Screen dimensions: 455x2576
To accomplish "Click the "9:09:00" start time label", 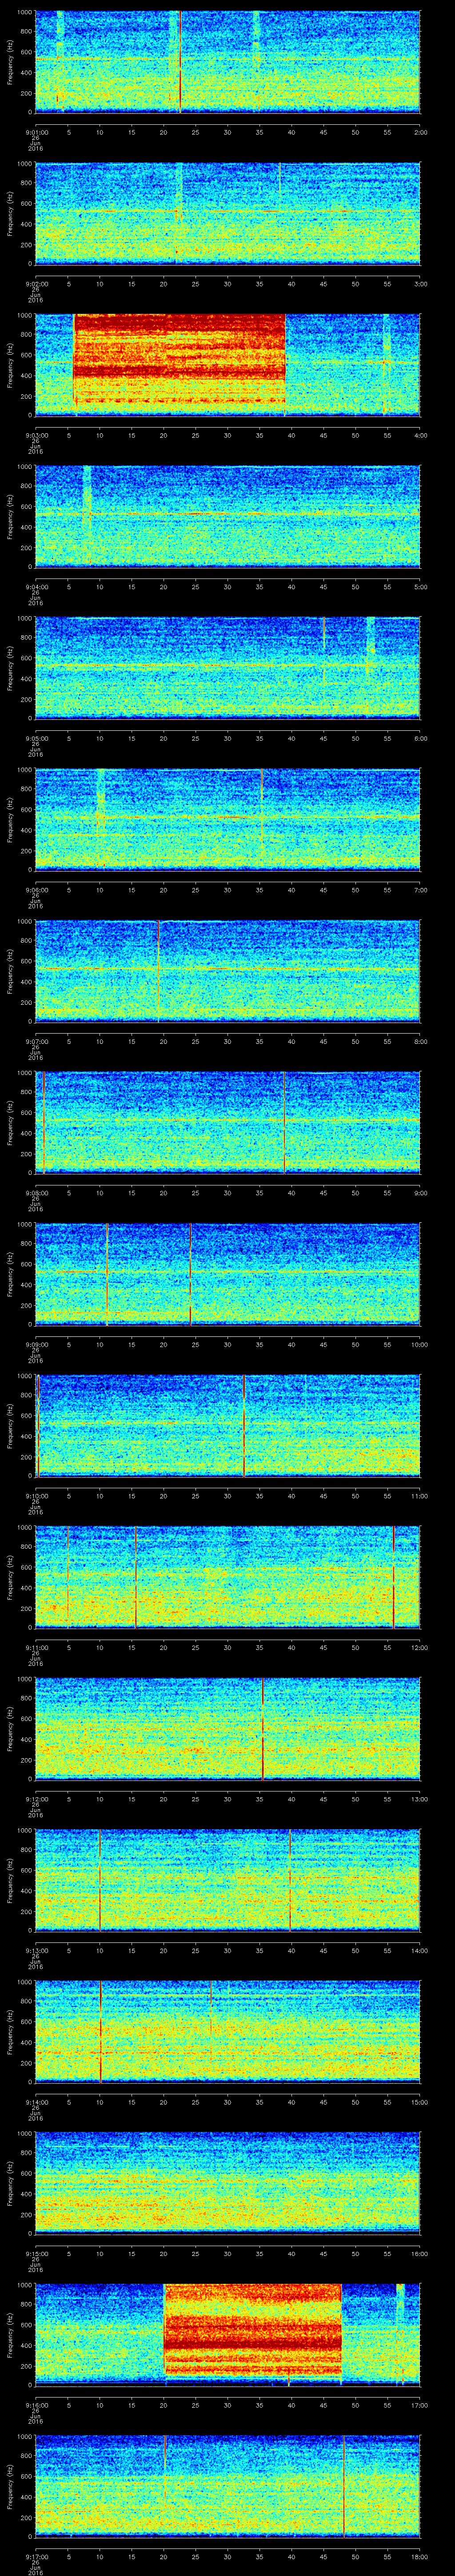I will coord(37,1344).
